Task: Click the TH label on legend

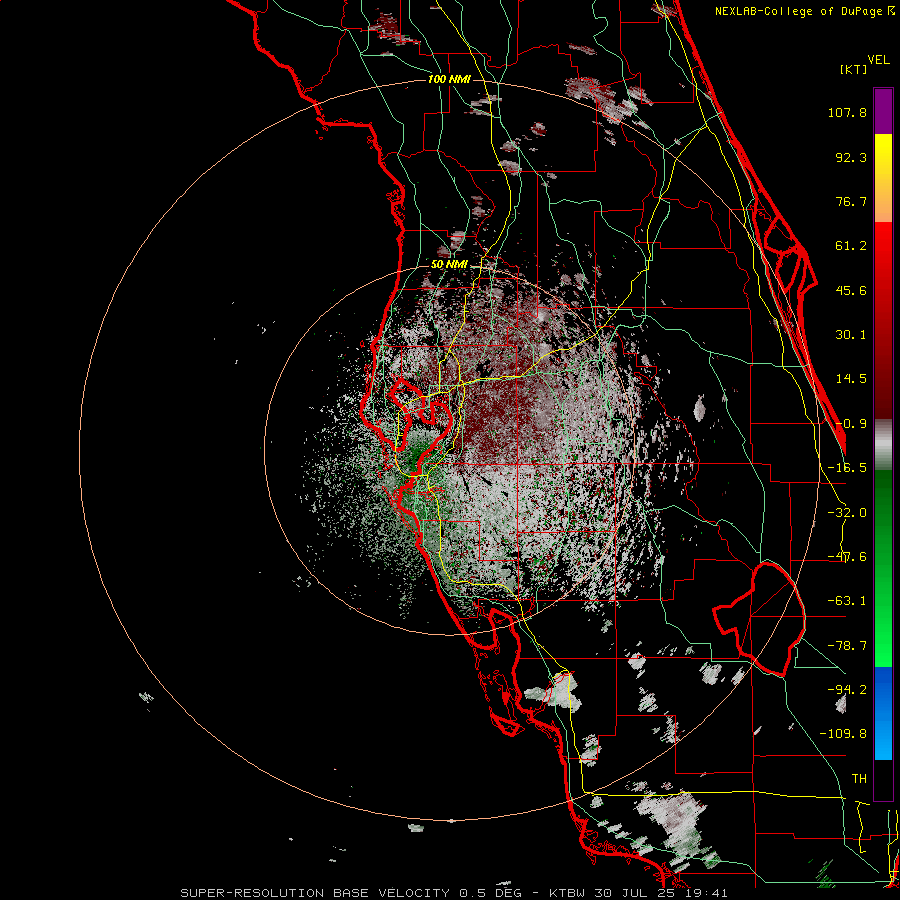Action: [859, 779]
